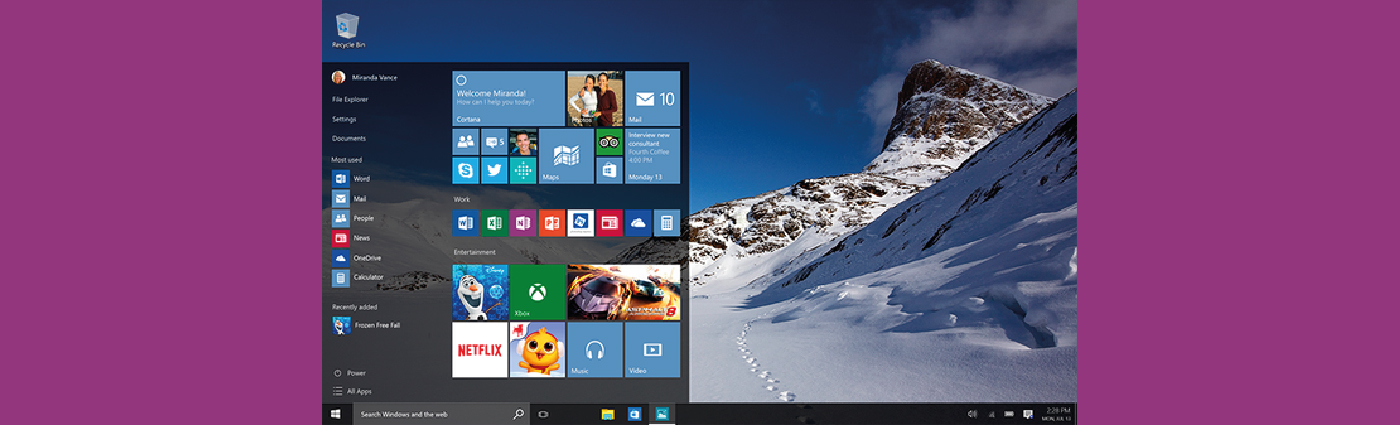Open the teal Fitbit tile
The height and width of the screenshot is (425, 1400).
[523, 170]
